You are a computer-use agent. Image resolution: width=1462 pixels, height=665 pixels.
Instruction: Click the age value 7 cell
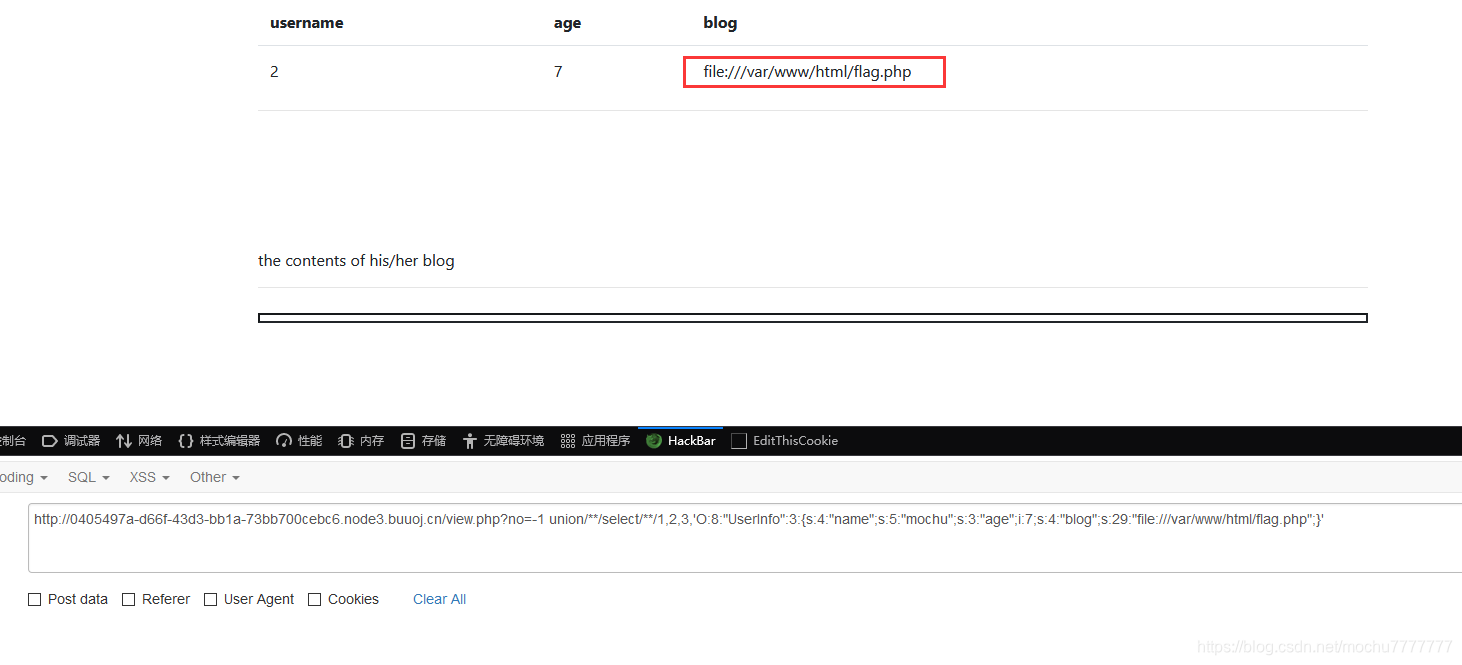[x=558, y=72]
